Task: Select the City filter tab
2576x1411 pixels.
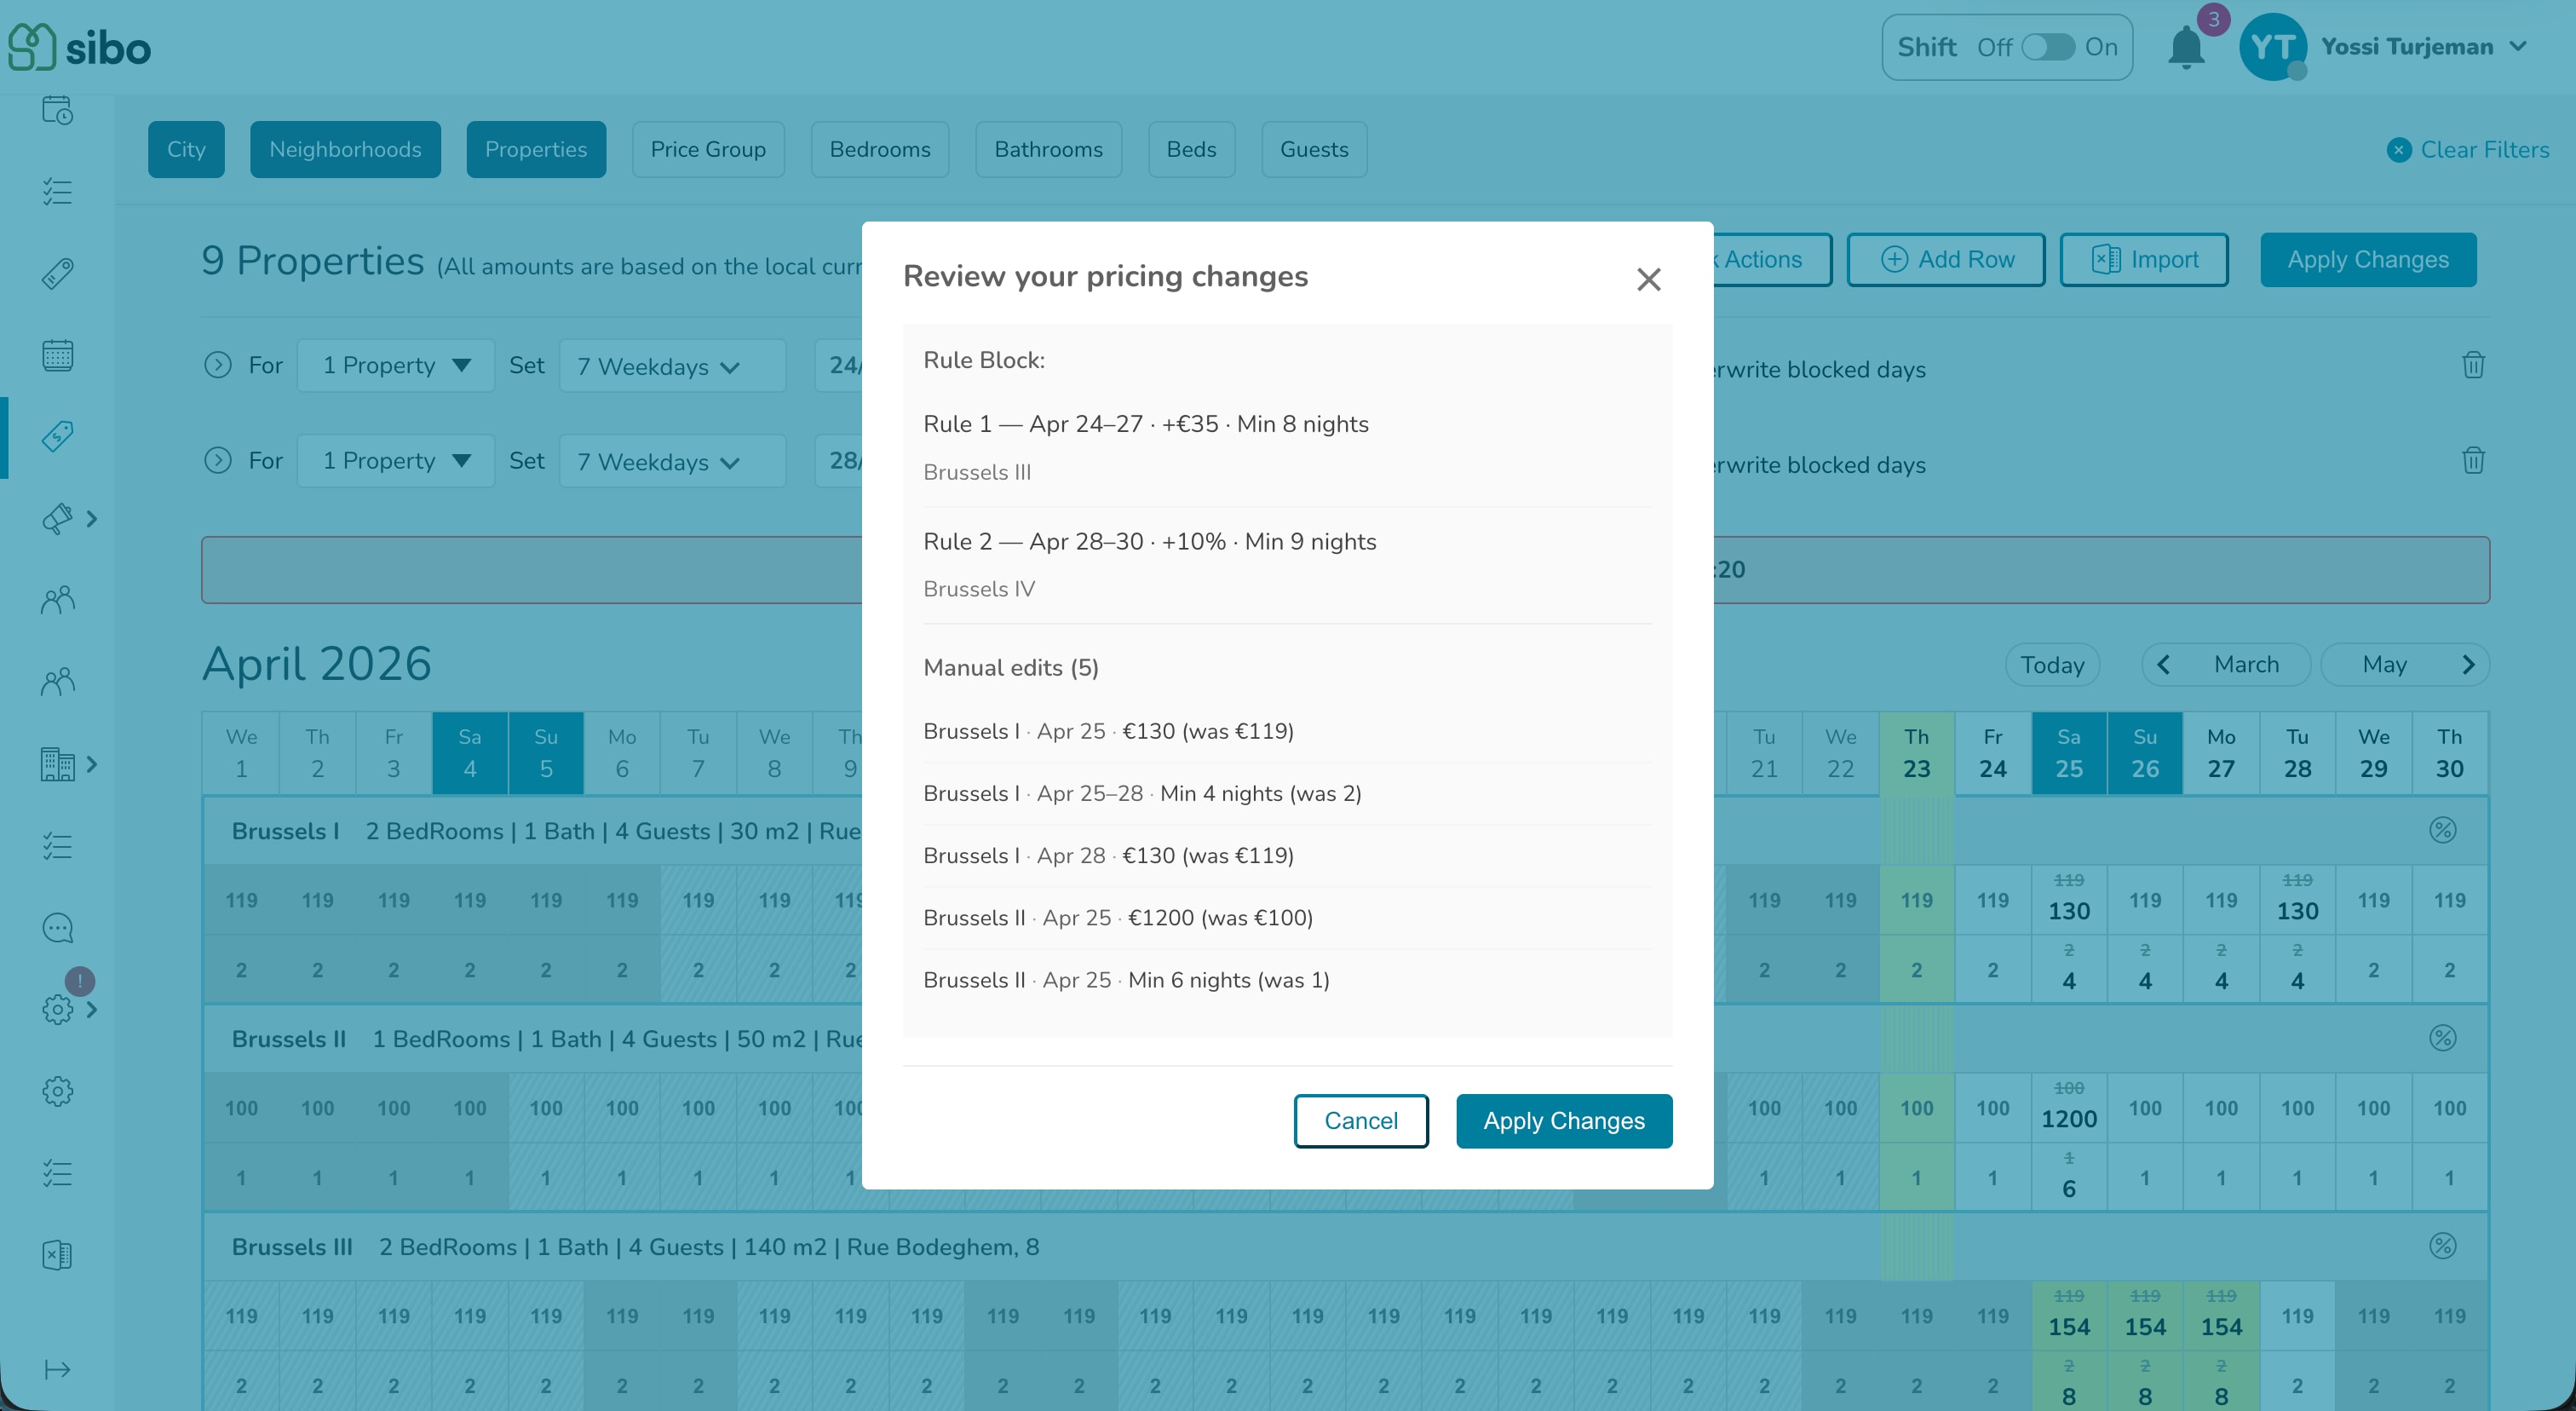Action: coord(186,149)
